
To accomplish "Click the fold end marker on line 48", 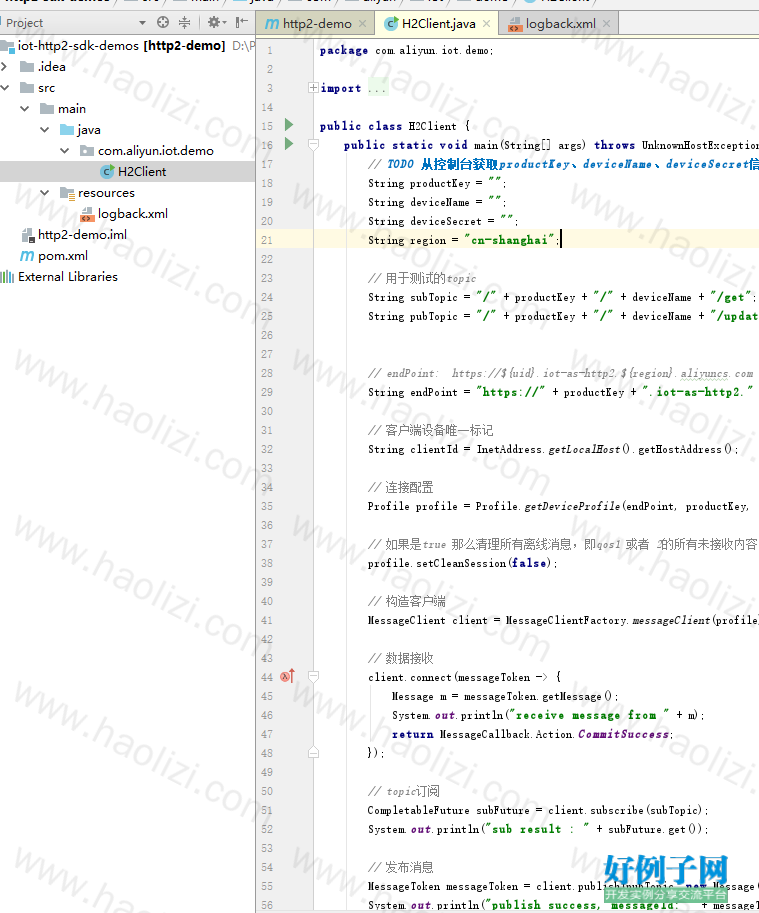I will (x=313, y=752).
